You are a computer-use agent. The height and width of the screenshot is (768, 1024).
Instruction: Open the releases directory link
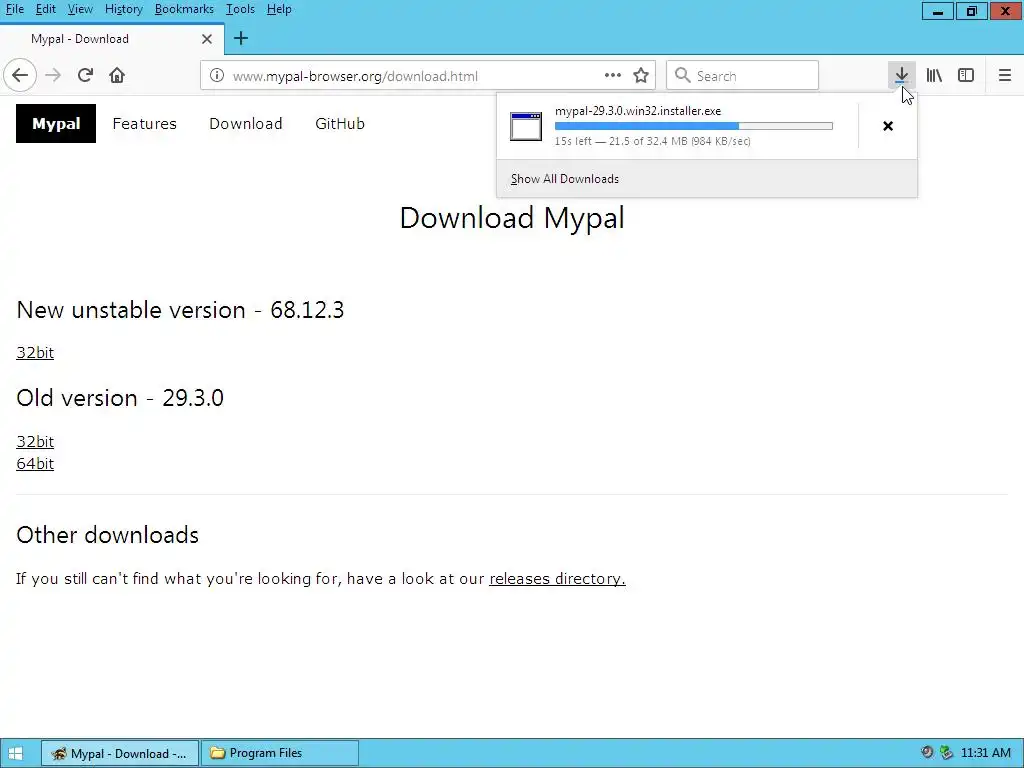pos(557,579)
